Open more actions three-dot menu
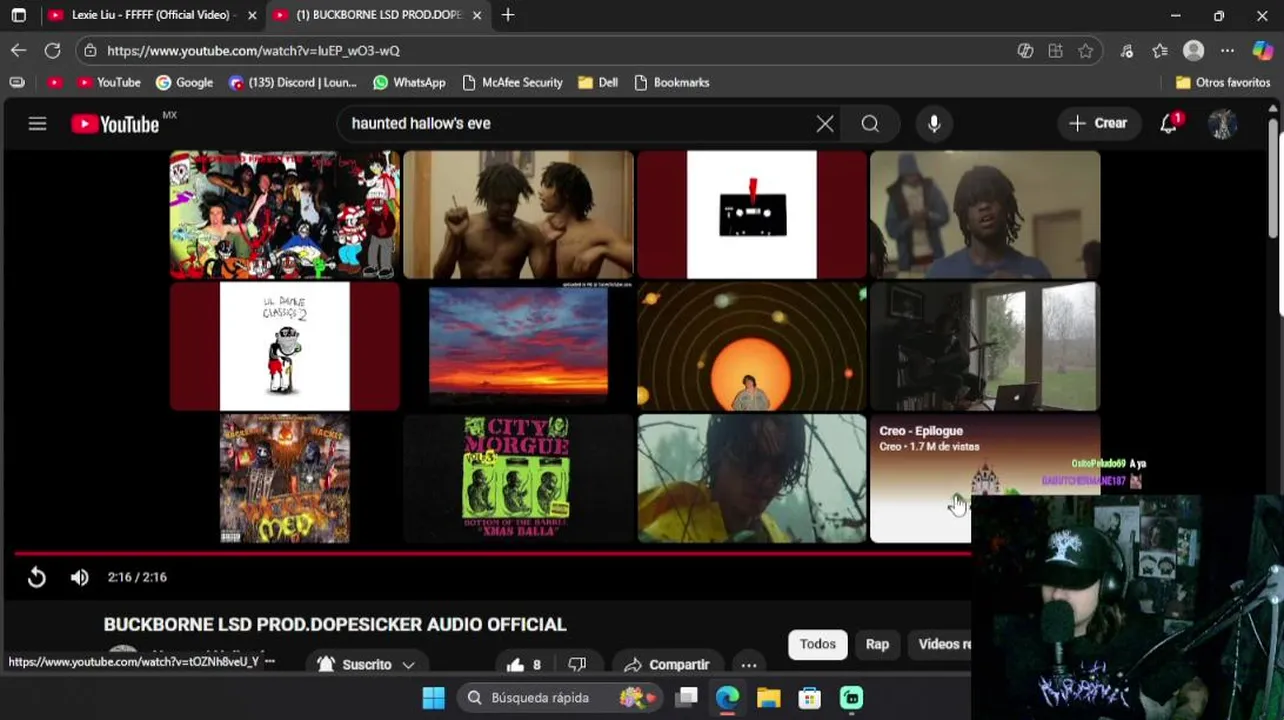 [x=749, y=664]
